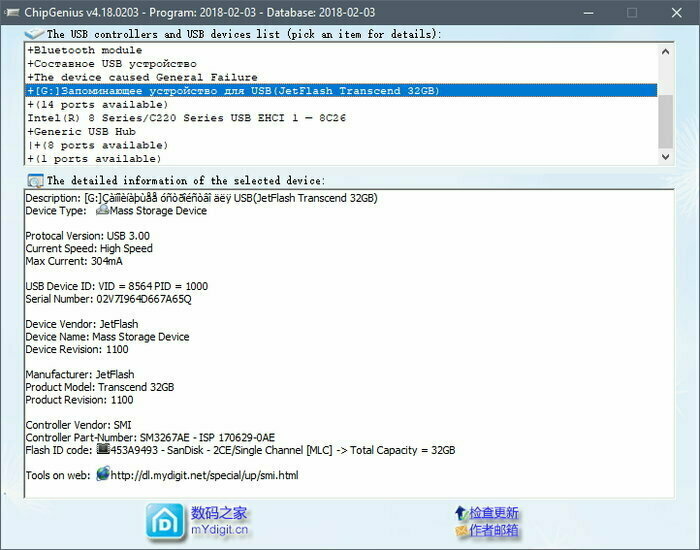The image size is (700, 550).
Task: Select The device caused General Failure entry
Action: pos(341,77)
